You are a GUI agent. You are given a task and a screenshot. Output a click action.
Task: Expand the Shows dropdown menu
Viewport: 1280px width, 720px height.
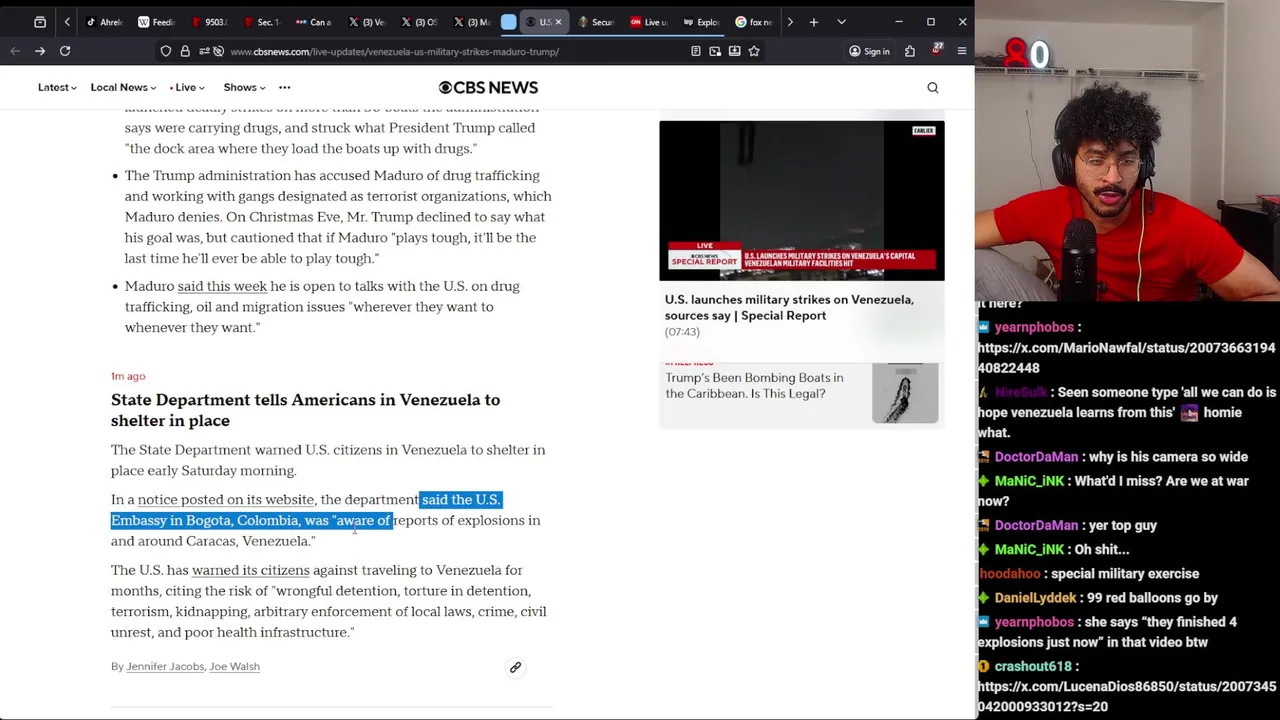(x=245, y=88)
